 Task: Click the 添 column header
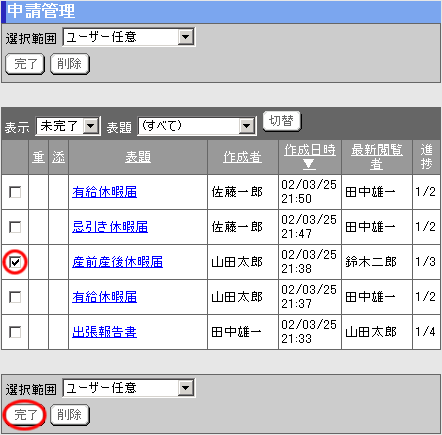pyautogui.click(x=58, y=157)
